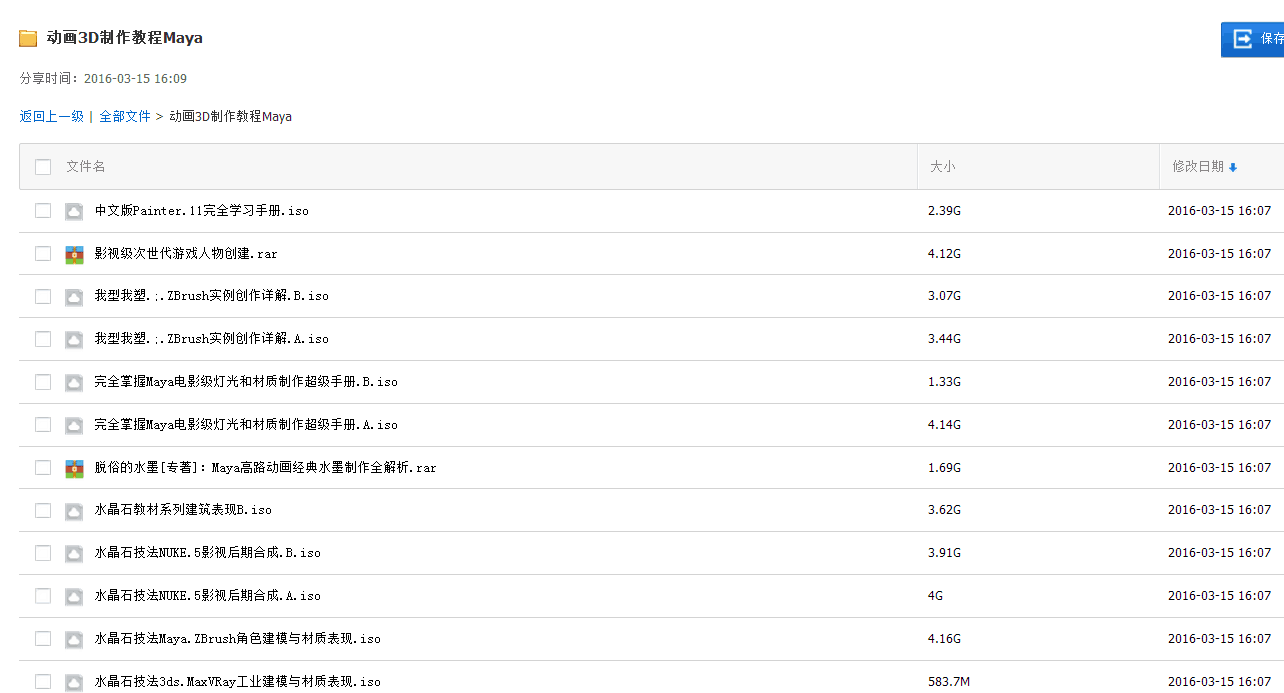Open 我型我塑 ZBrush实例创作详解.B.iso file name

[212, 296]
